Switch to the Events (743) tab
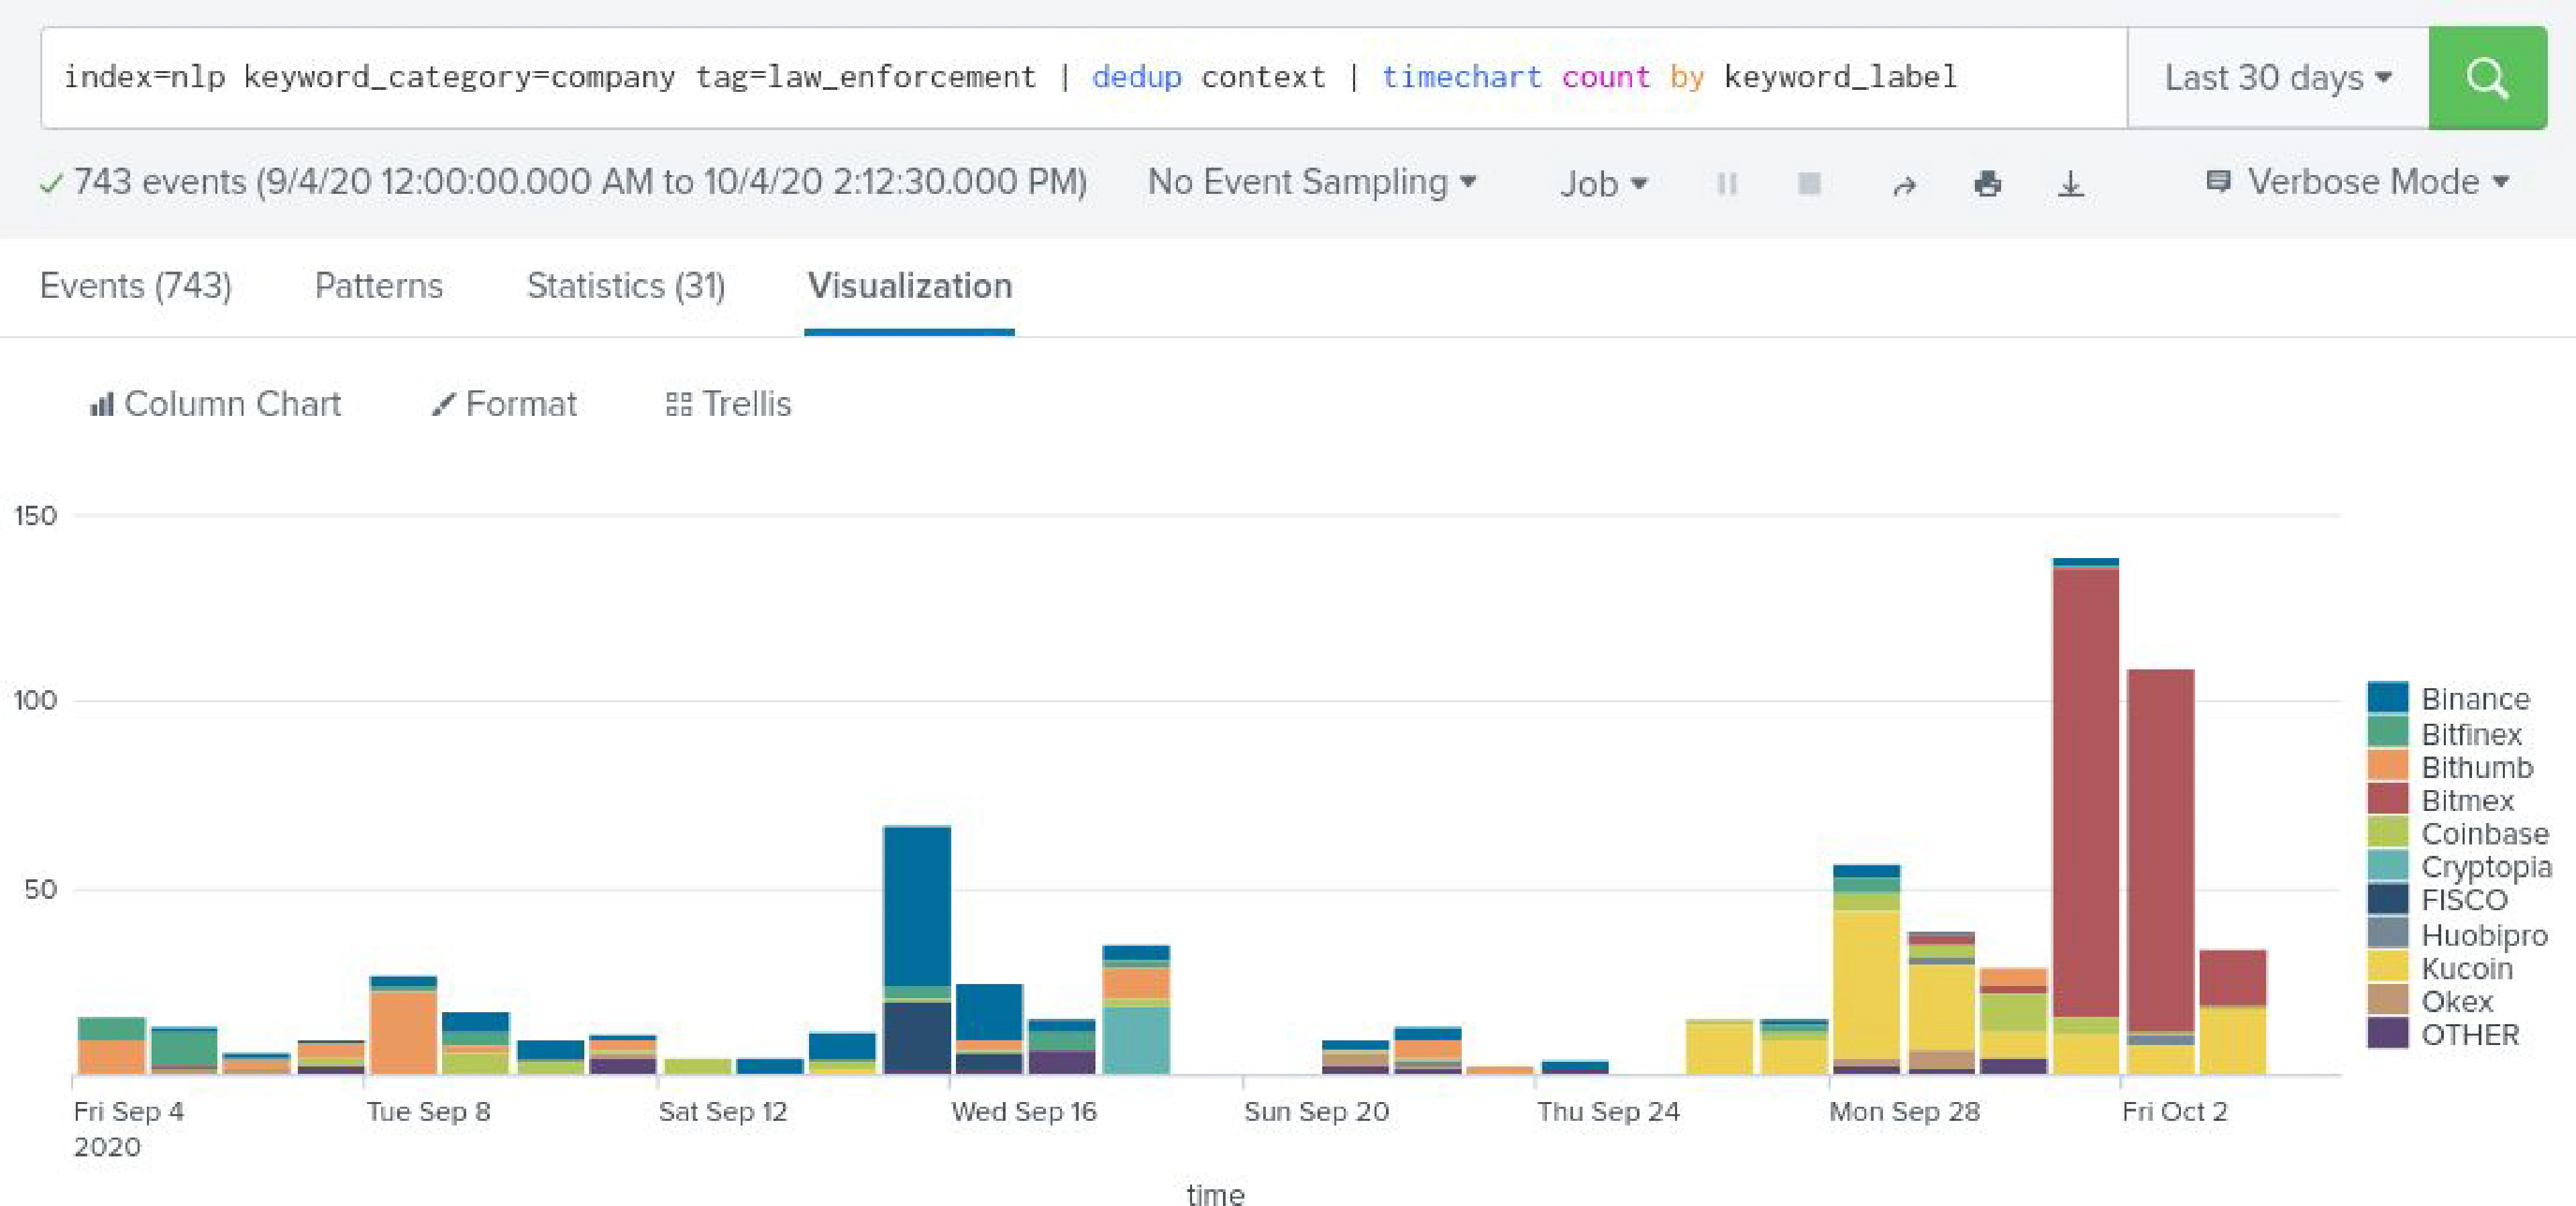 coord(136,286)
